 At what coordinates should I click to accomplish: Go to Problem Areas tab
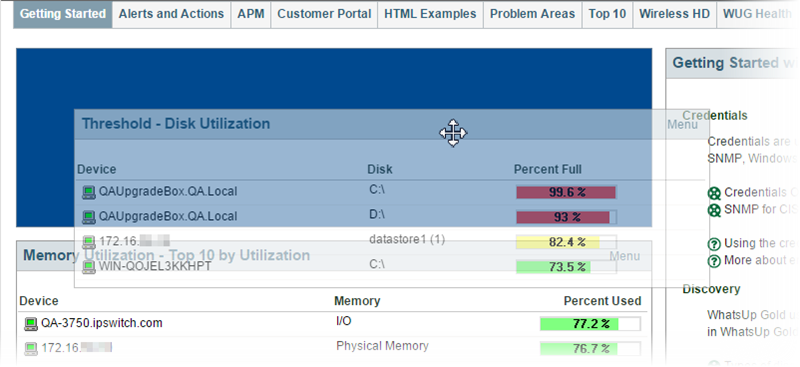532,14
